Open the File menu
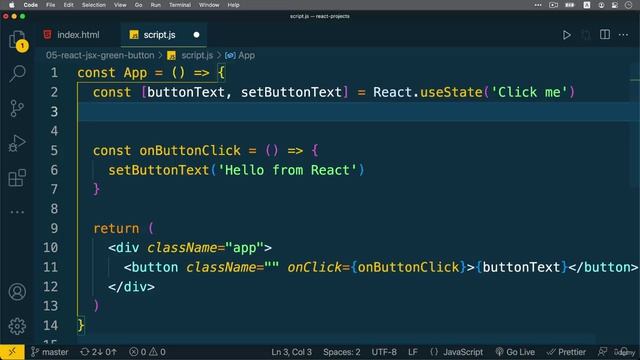This screenshot has width=640, height=360. 51,5
